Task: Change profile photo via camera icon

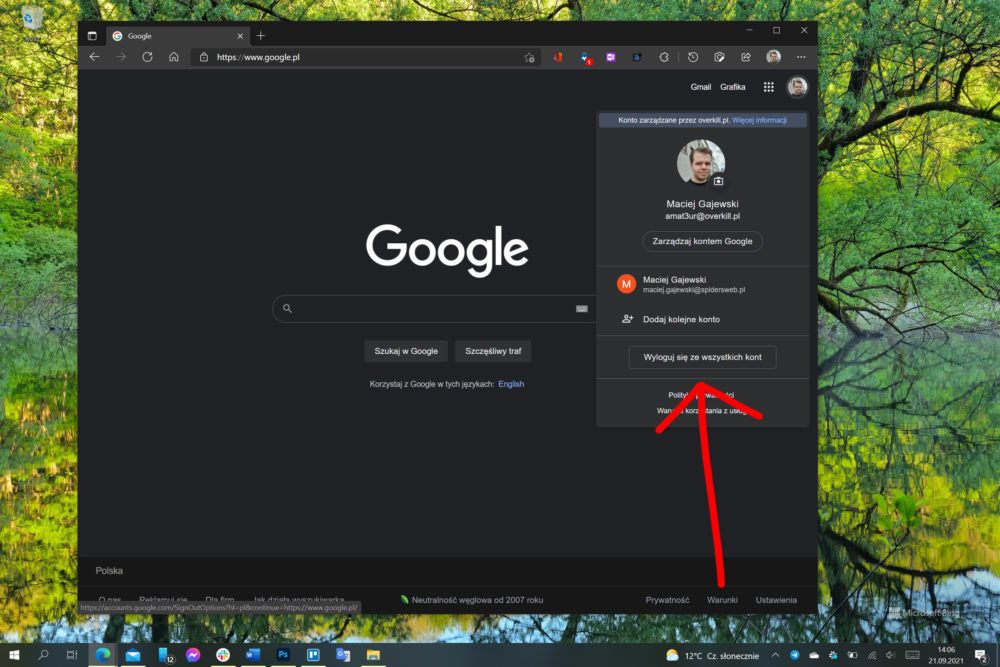Action: [x=718, y=181]
